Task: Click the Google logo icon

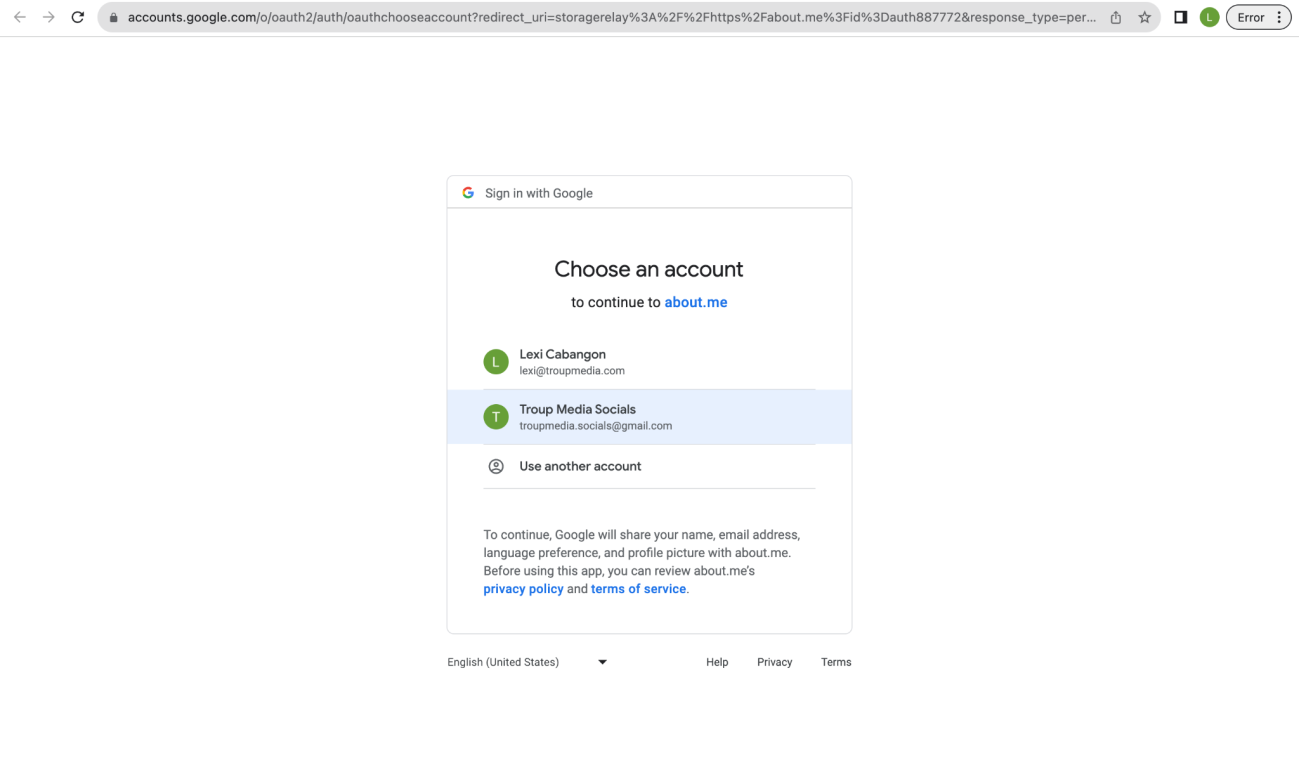Action: tap(468, 193)
